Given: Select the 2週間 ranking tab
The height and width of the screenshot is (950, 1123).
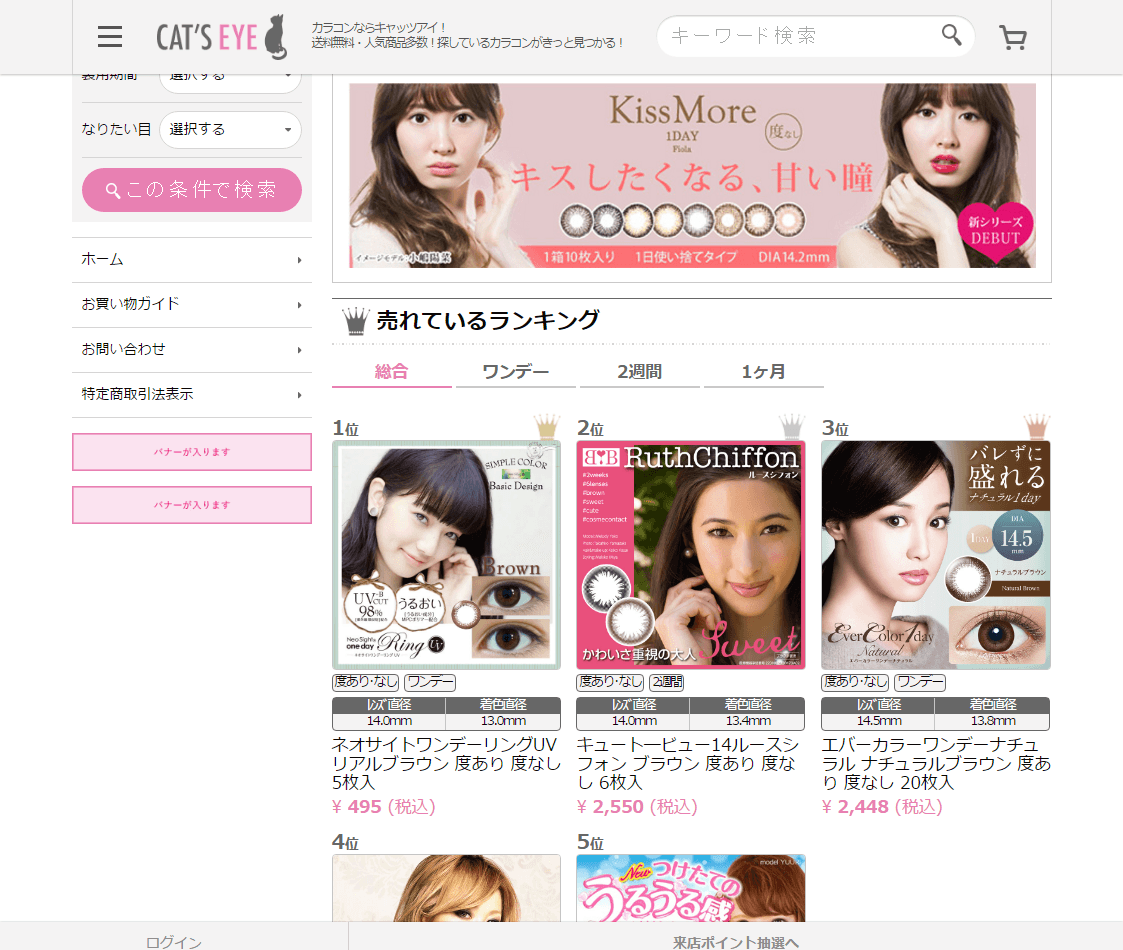Looking at the screenshot, I should click(x=640, y=373).
